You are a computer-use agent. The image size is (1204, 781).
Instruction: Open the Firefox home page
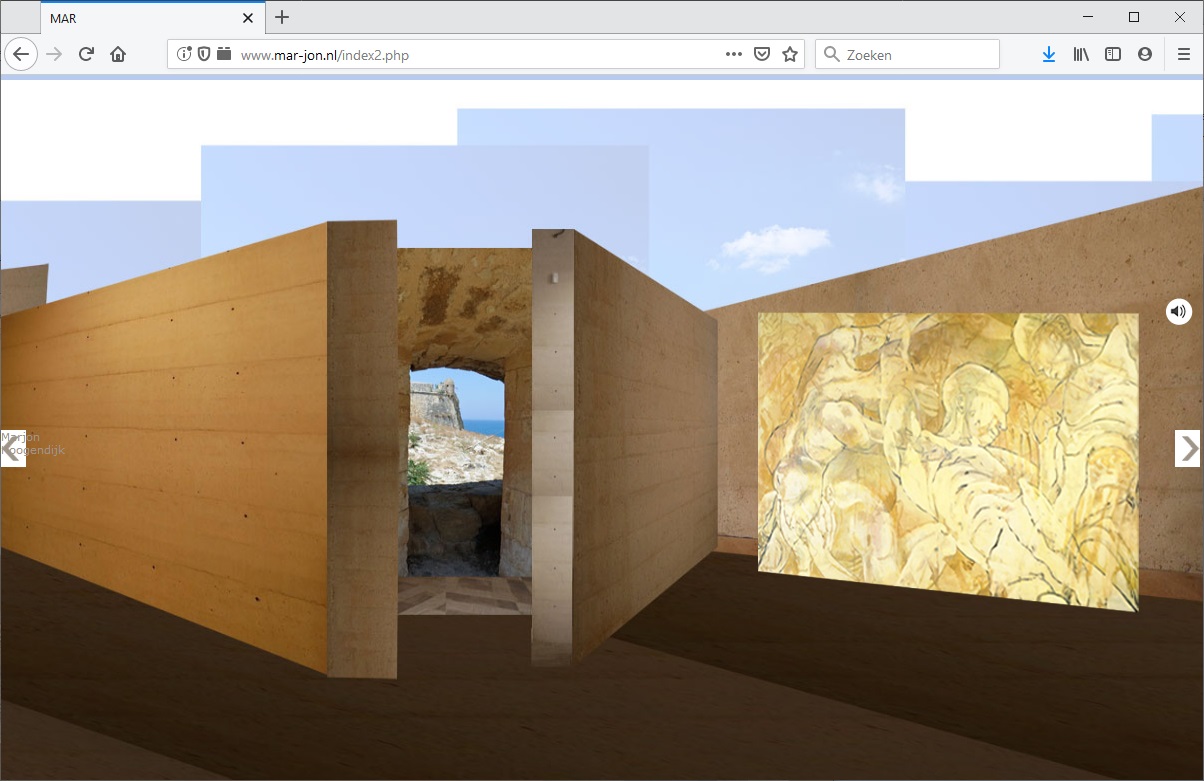[x=118, y=54]
